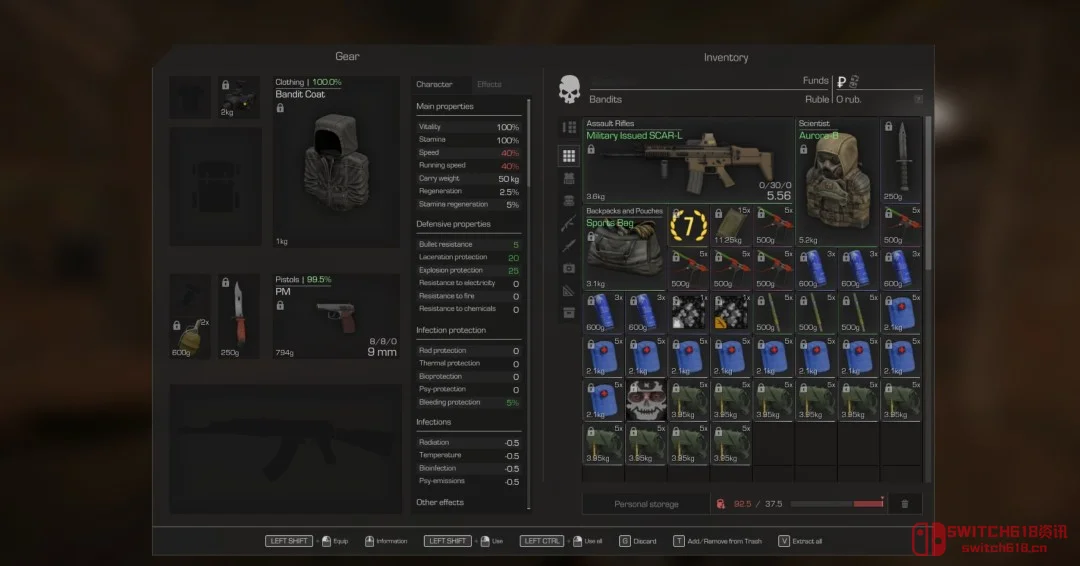Image resolution: width=1080 pixels, height=566 pixels.
Task: Select the grid view filter icon
Action: coord(569,156)
